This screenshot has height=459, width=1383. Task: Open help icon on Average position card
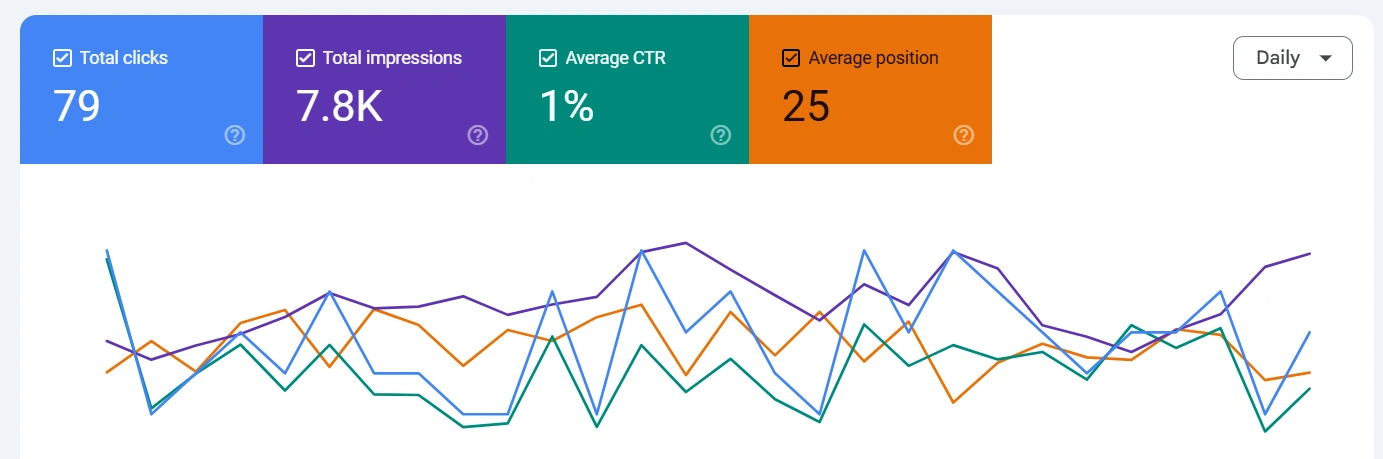[x=964, y=135]
